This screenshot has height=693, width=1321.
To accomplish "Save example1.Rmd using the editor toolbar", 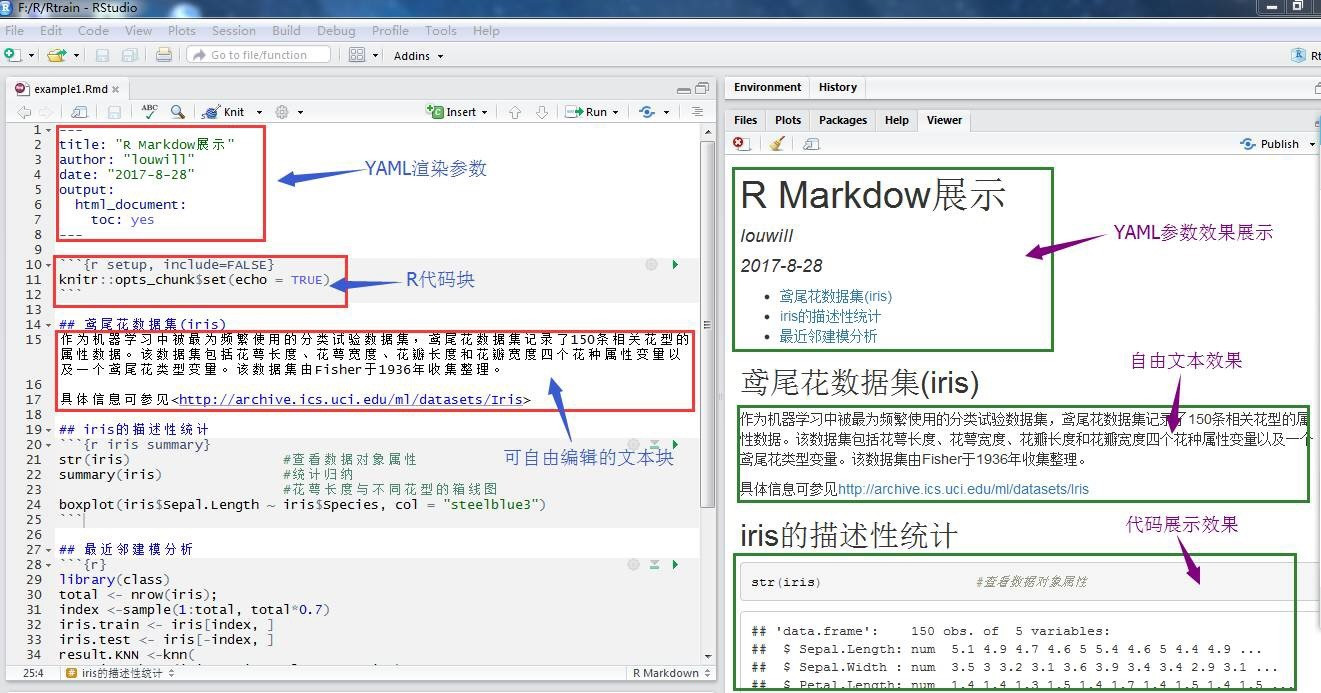I will [x=114, y=112].
